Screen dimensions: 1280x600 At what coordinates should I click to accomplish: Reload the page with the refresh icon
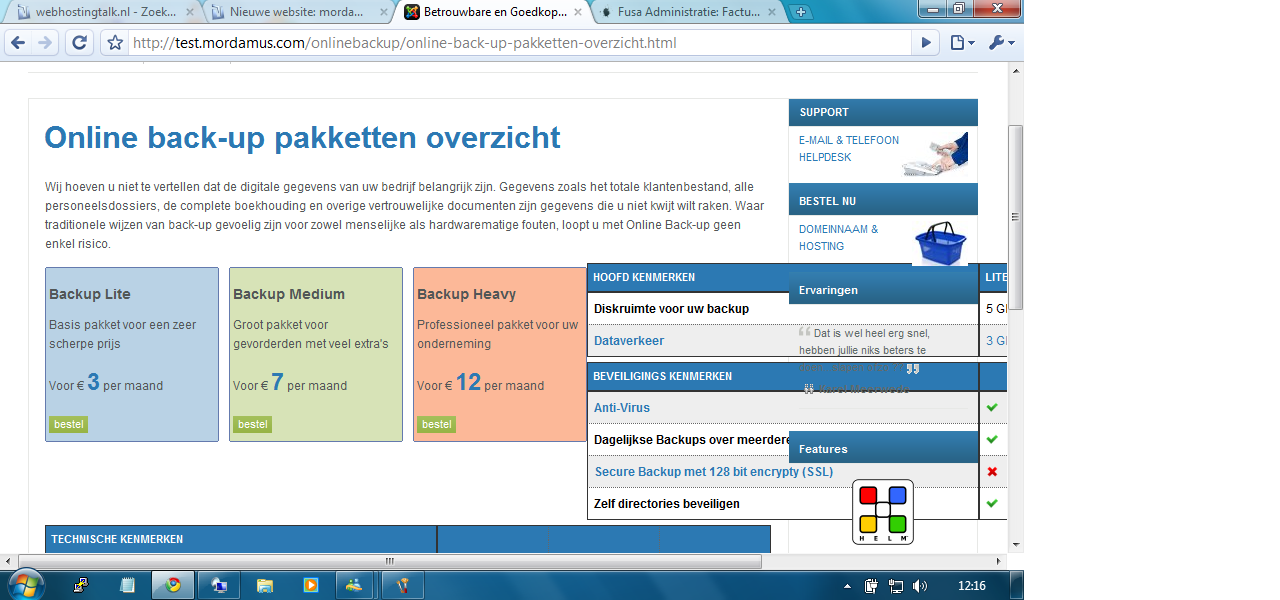79,43
